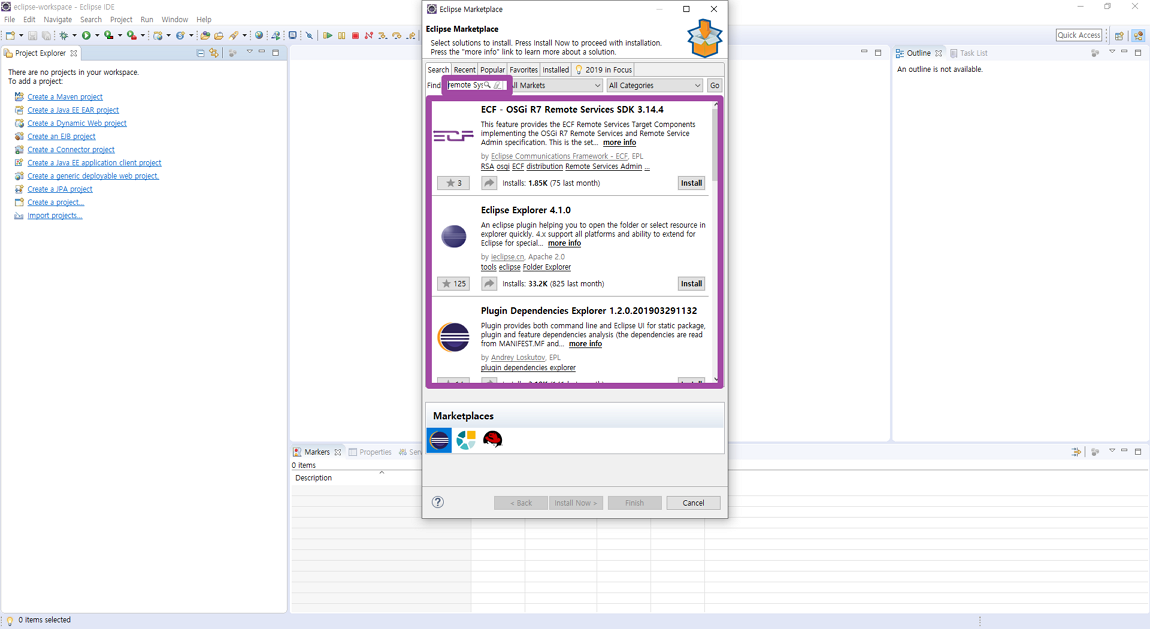Click the Save icon in main toolbar
The height and width of the screenshot is (629, 1150).
[x=32, y=35]
